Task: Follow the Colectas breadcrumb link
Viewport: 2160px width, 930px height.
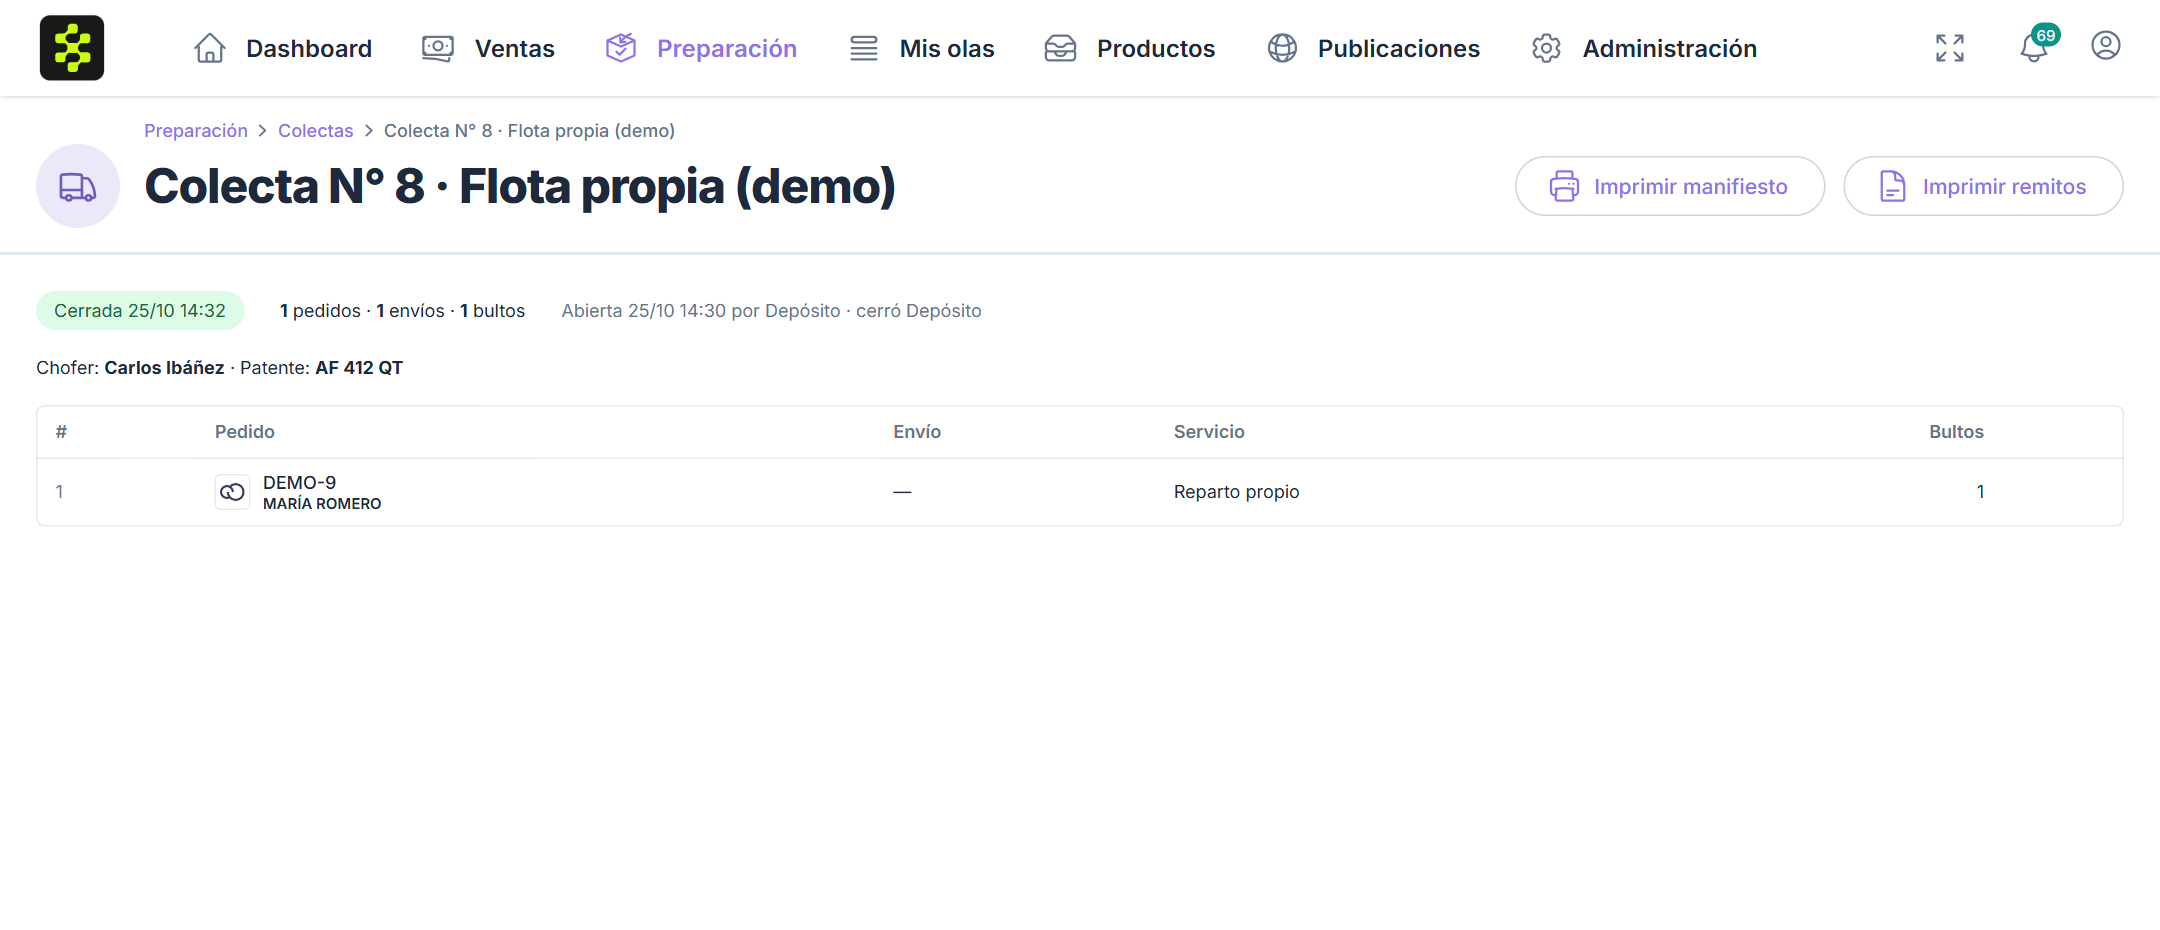Action: tap(316, 131)
